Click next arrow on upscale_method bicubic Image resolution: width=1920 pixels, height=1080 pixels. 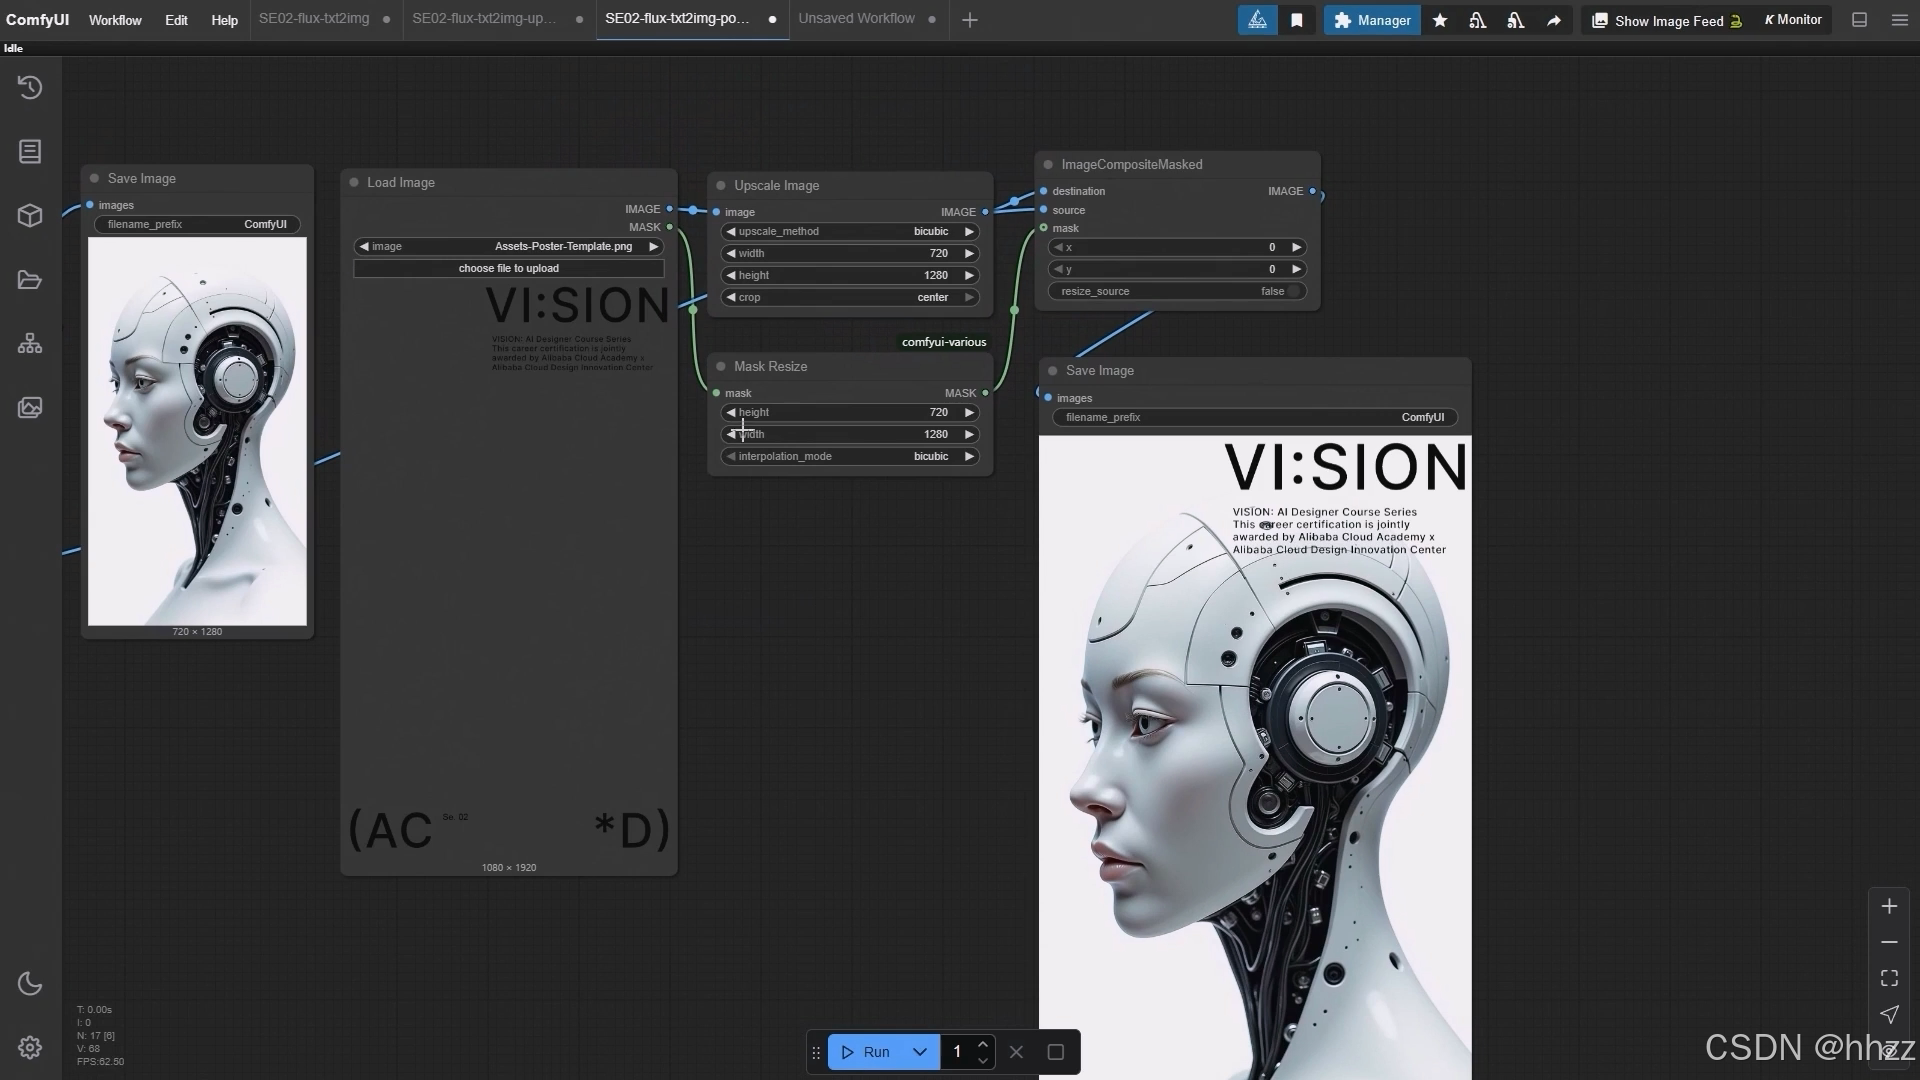coord(969,231)
